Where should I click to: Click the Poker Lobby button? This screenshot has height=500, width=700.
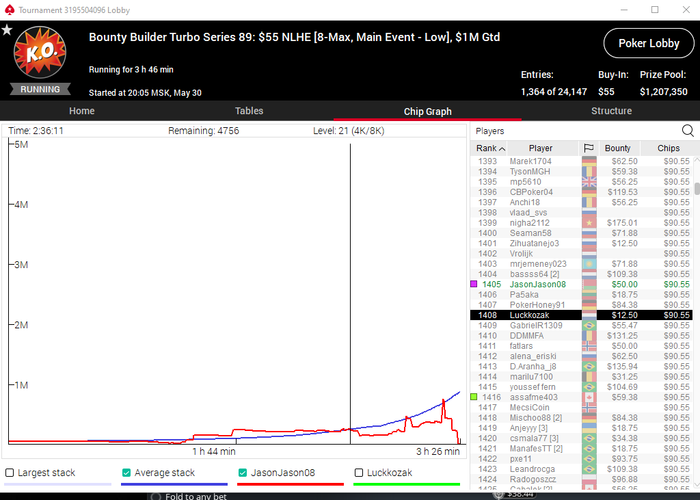pyautogui.click(x=649, y=43)
